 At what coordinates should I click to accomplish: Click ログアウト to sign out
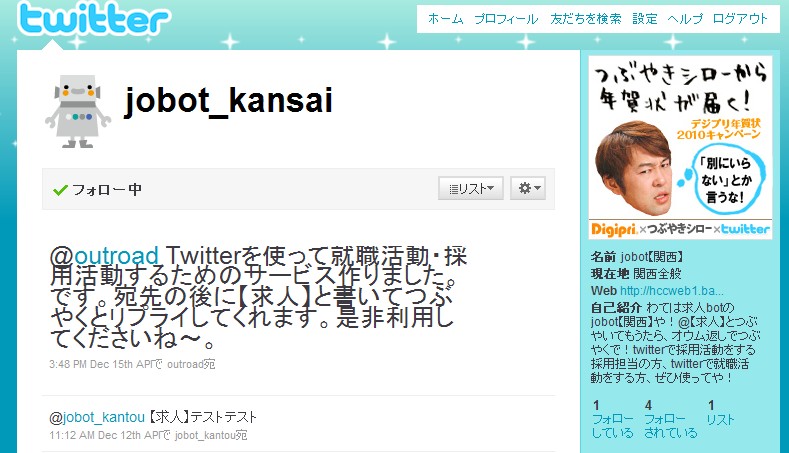click(740, 19)
